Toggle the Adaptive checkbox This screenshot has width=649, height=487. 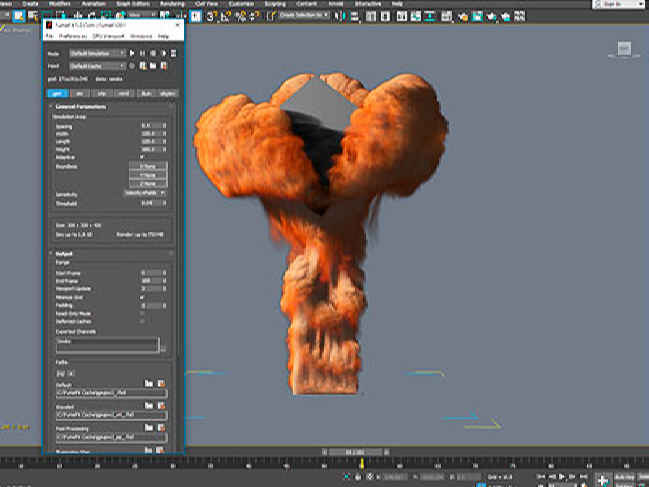click(x=142, y=156)
